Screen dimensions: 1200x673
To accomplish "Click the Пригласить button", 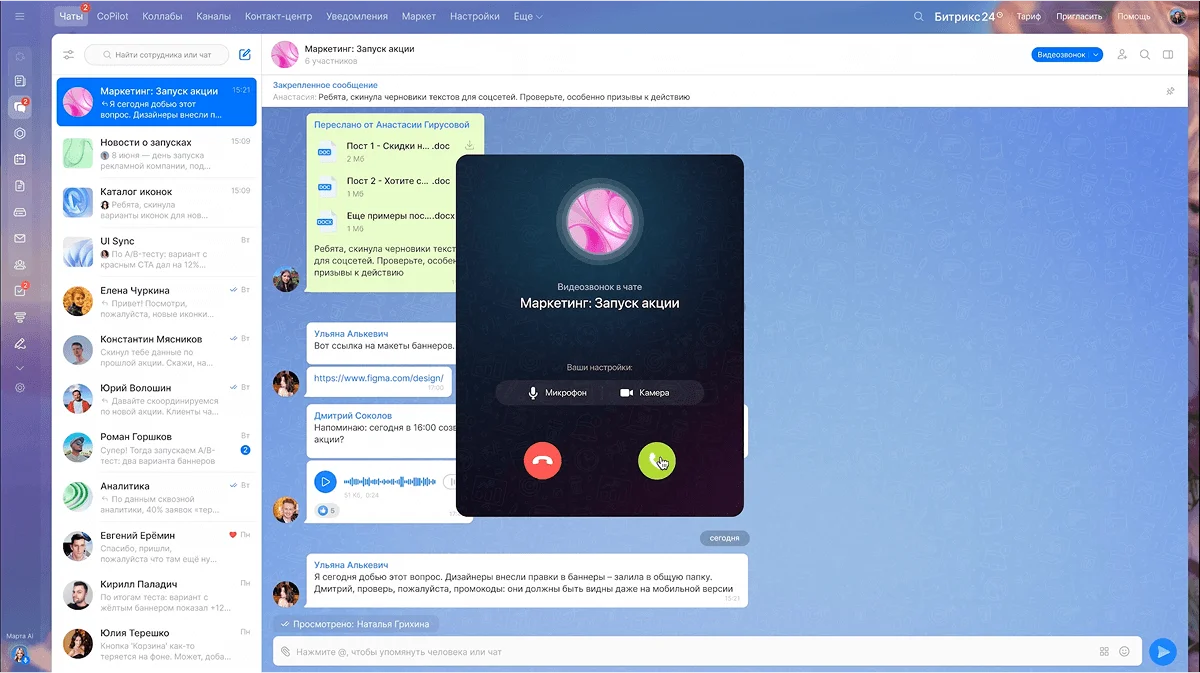I will [1078, 17].
